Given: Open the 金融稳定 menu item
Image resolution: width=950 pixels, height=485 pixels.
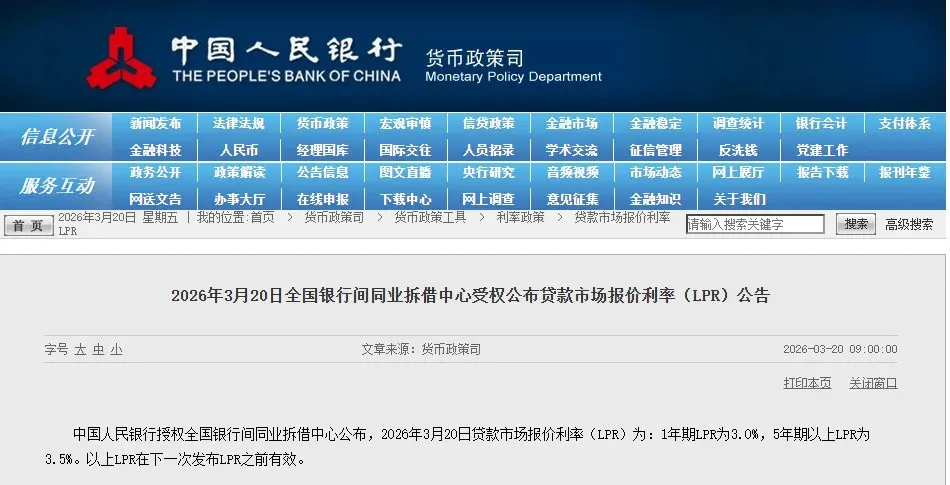Looking at the screenshot, I should [x=655, y=124].
